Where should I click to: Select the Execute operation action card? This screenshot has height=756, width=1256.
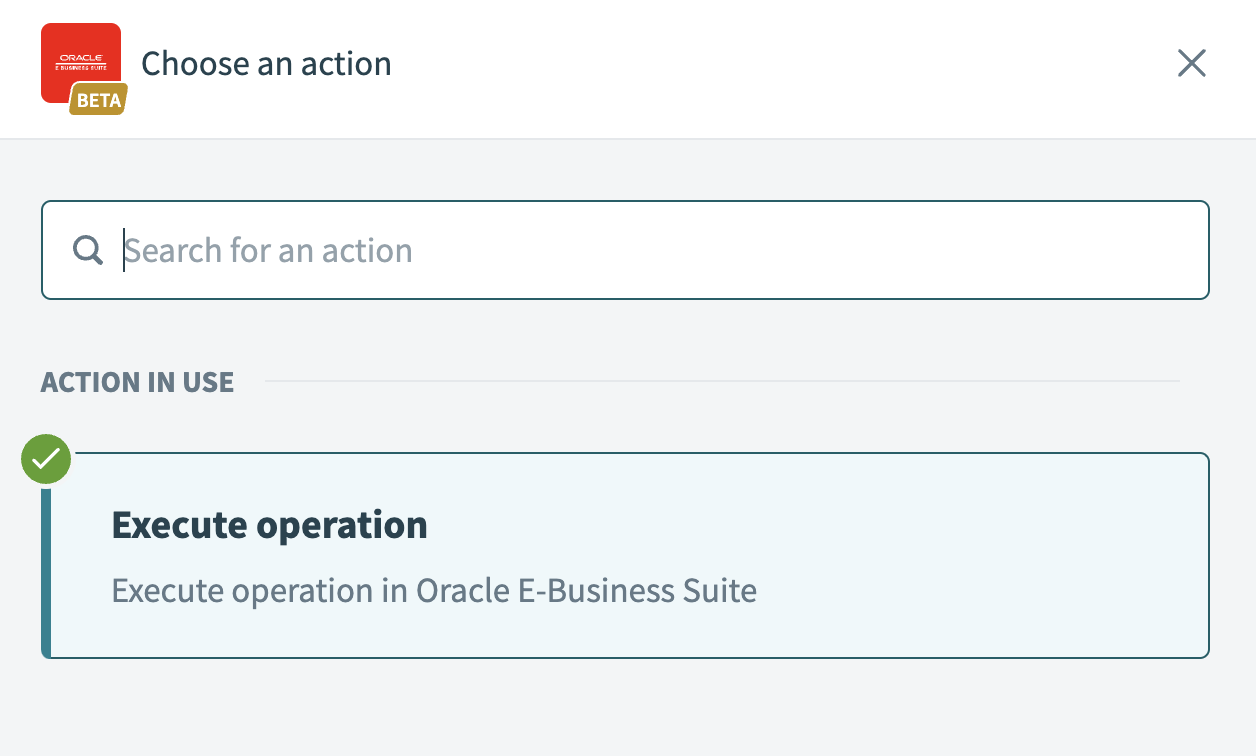coord(625,556)
